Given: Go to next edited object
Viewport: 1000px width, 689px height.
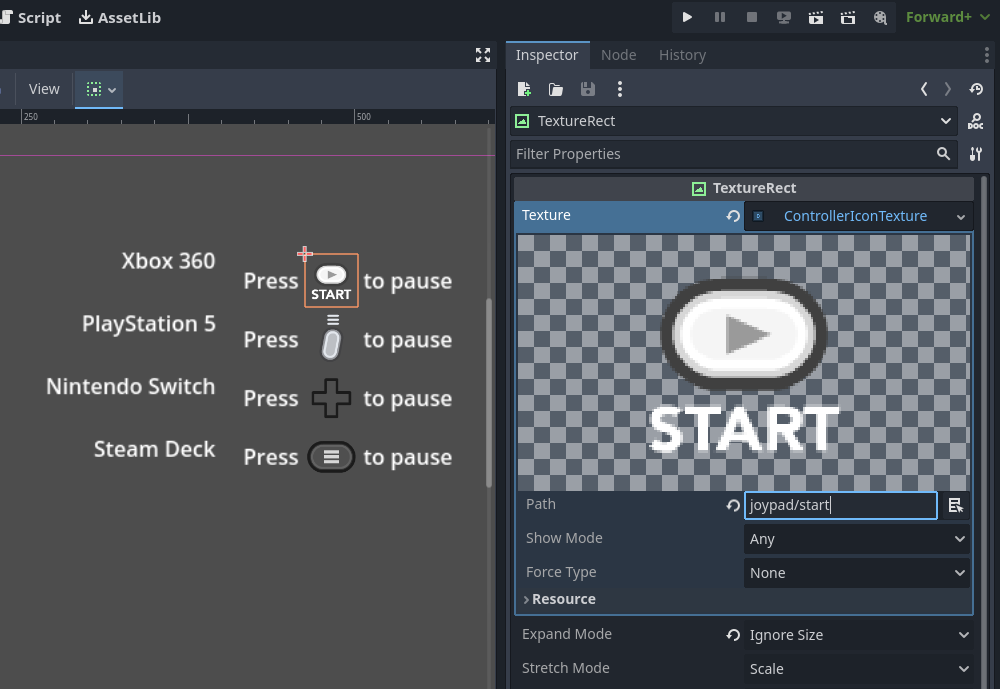Looking at the screenshot, I should click(948, 89).
